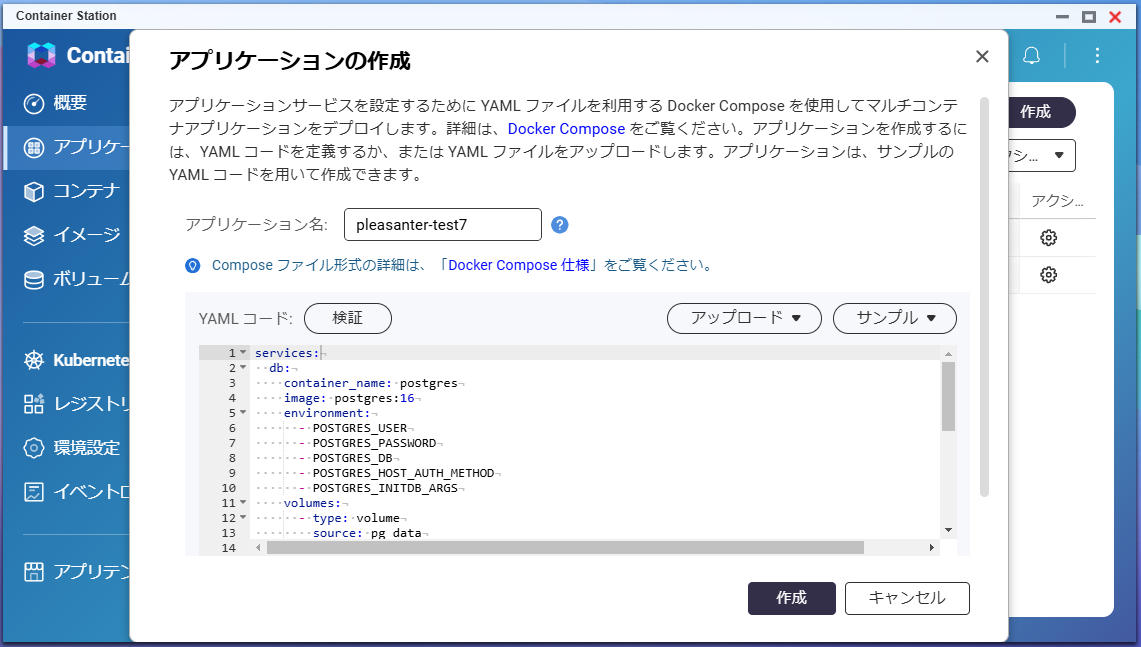1141x647 pixels.
Task: Click the editor scroll down arrow
Action: (948, 531)
